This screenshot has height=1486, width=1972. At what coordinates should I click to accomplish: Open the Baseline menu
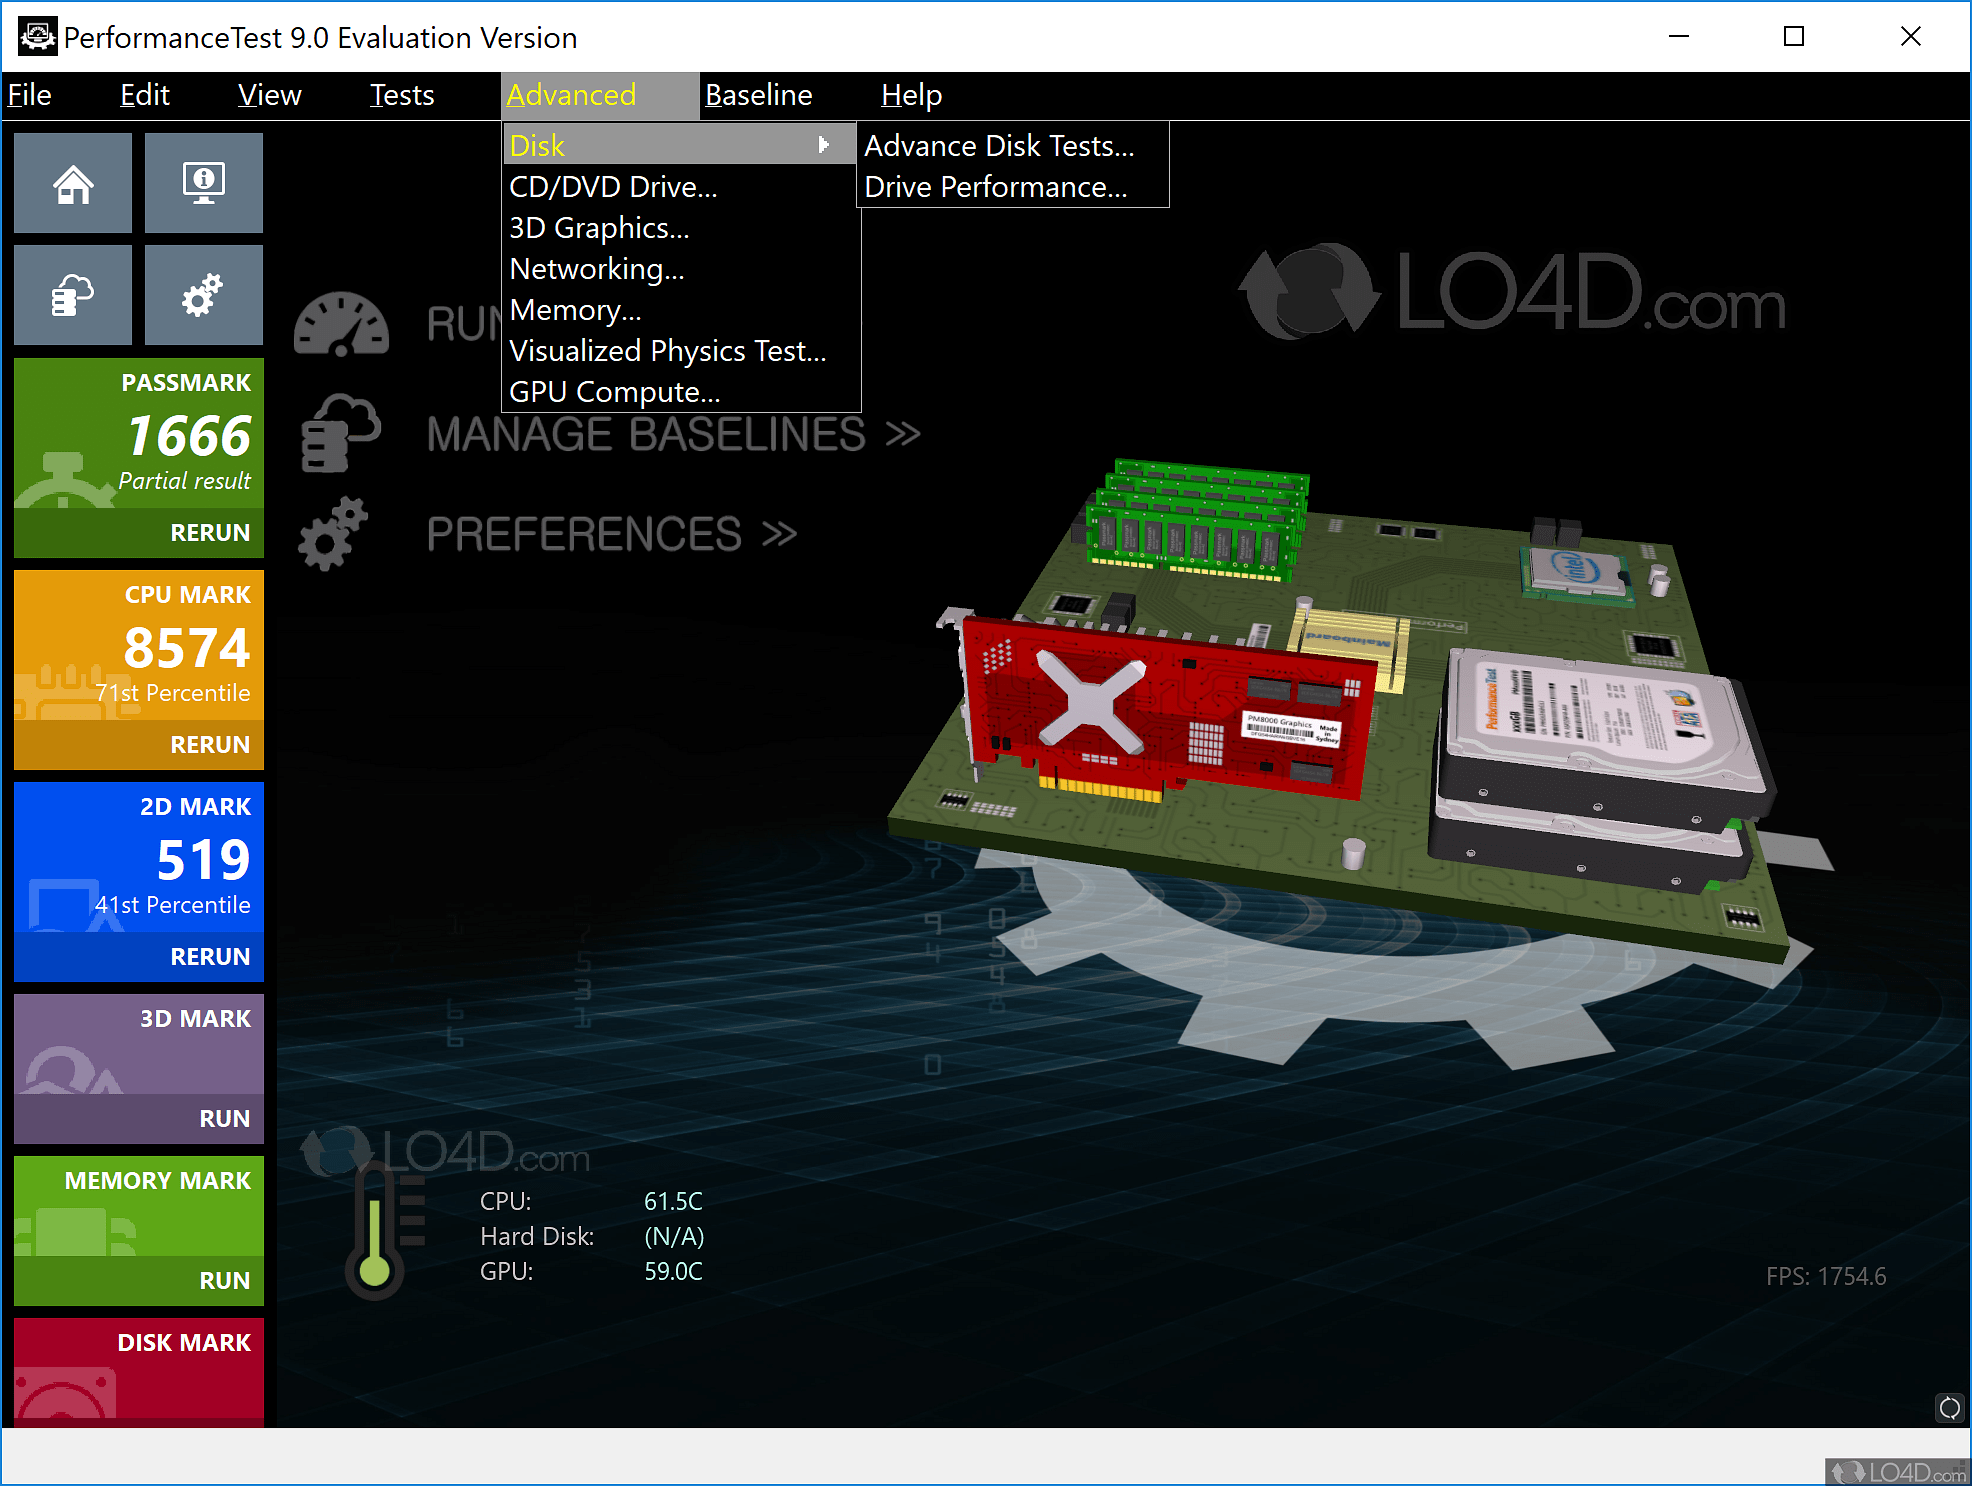click(758, 95)
